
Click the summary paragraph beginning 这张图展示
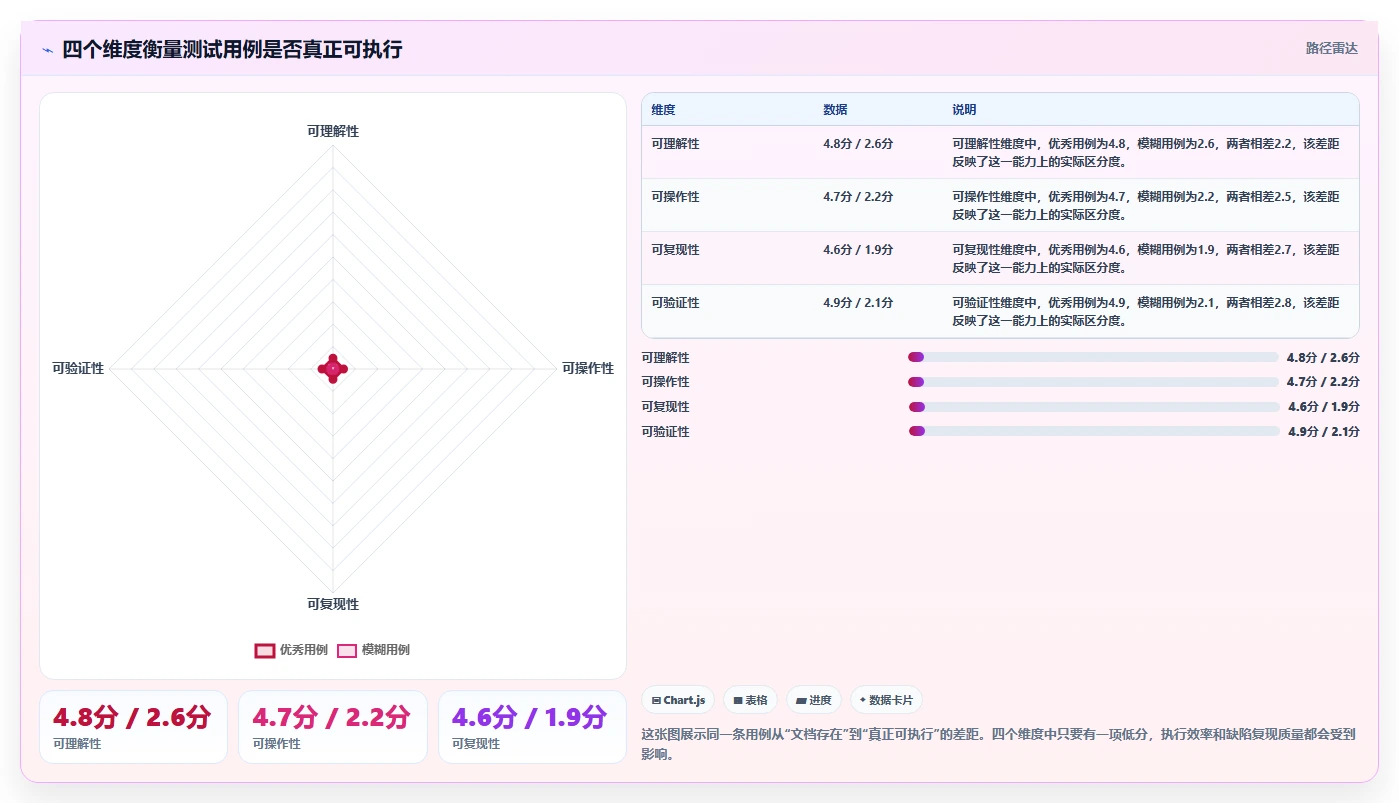pos(999,744)
